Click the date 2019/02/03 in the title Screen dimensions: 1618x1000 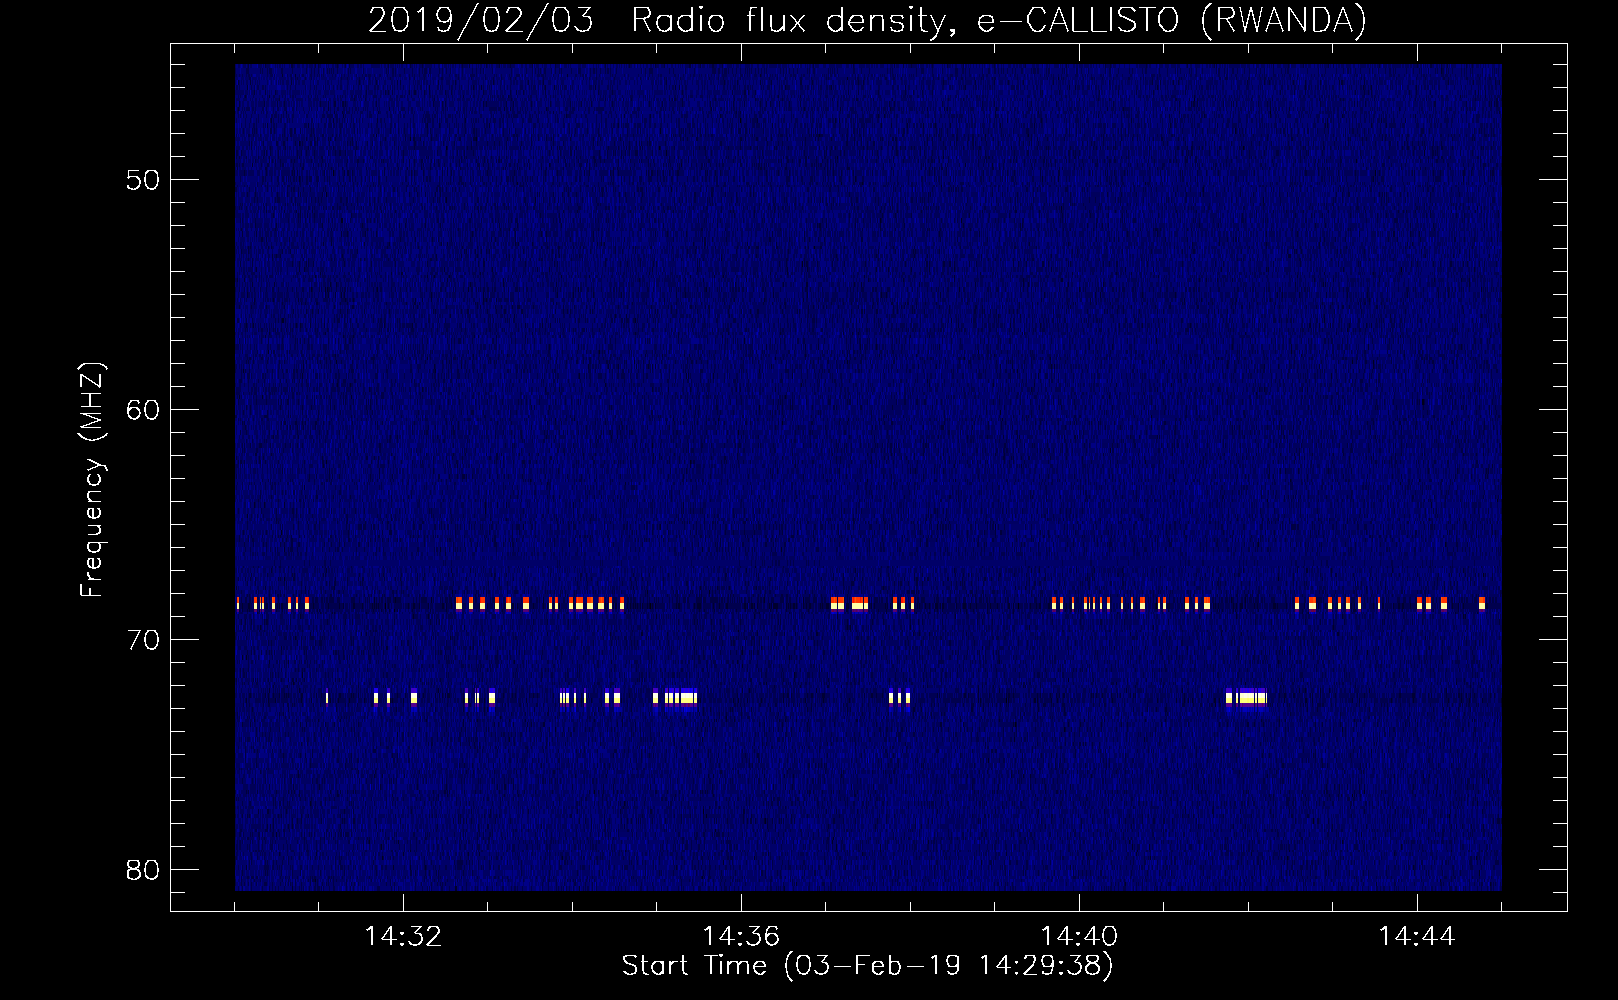click(480, 20)
